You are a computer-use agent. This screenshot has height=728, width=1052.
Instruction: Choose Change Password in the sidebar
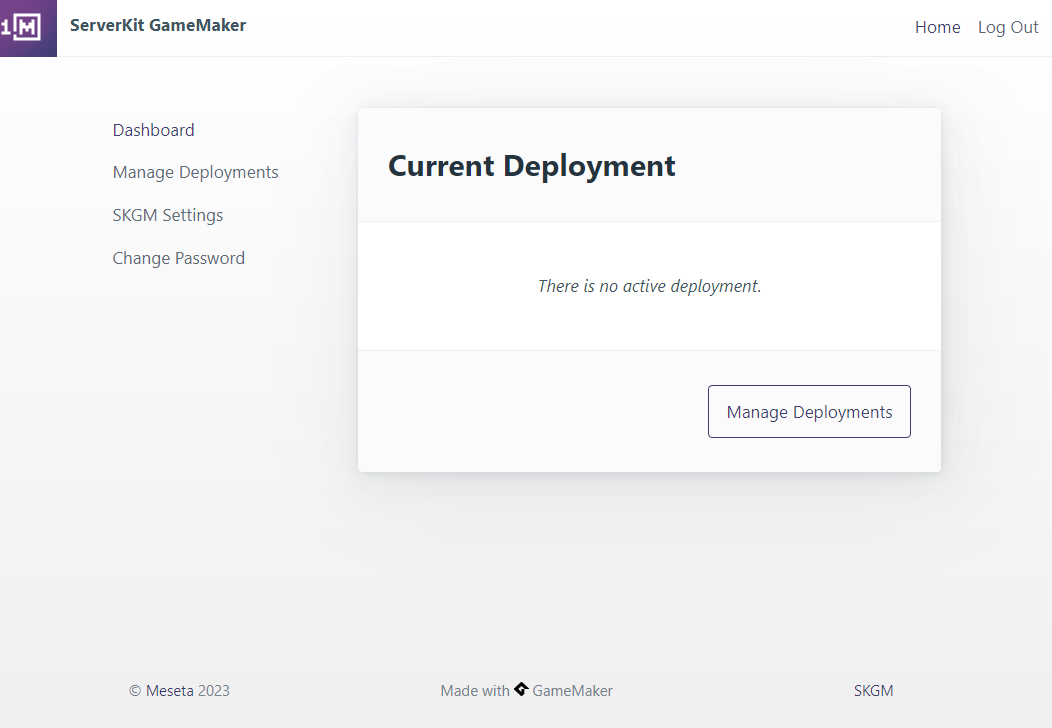pos(178,258)
